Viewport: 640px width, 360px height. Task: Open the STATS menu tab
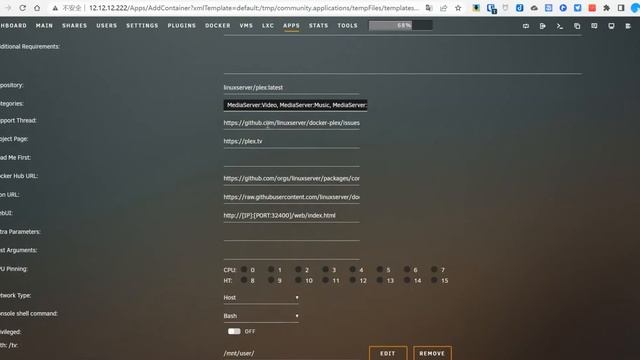click(318, 25)
